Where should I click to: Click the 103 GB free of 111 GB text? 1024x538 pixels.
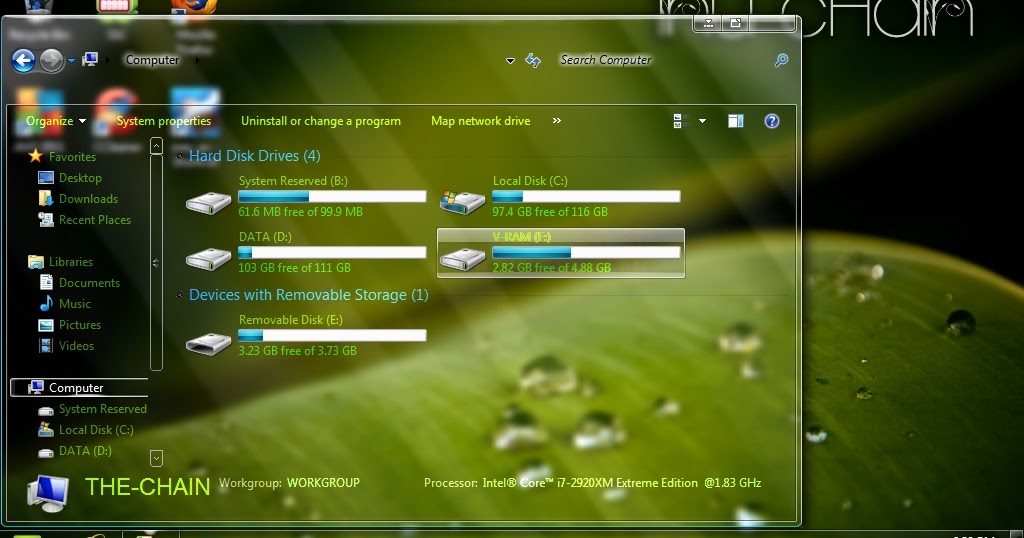(295, 268)
